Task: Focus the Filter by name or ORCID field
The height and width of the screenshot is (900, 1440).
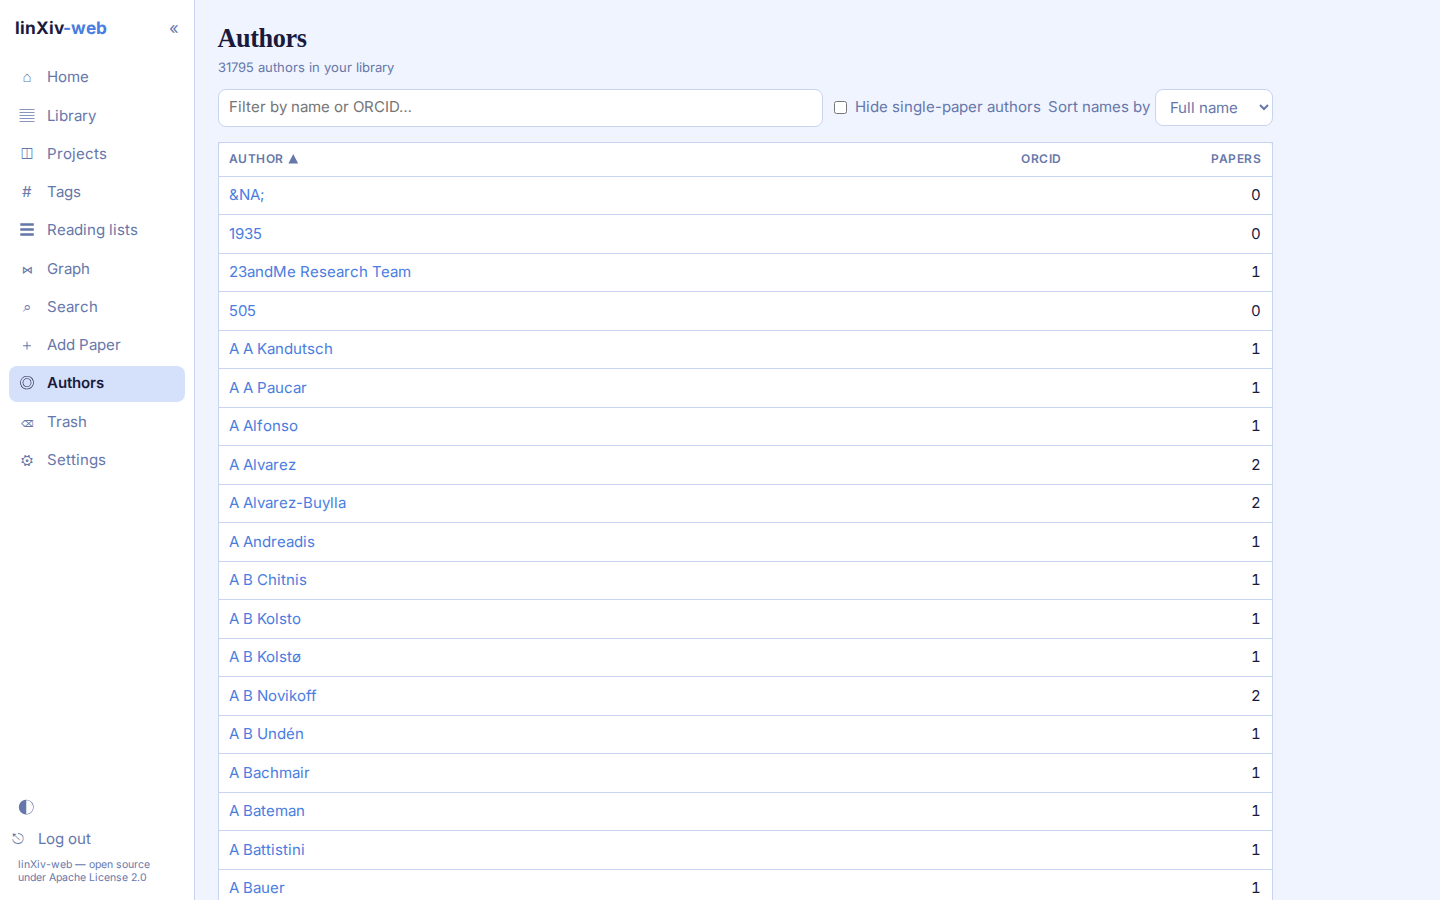Action: click(x=520, y=108)
